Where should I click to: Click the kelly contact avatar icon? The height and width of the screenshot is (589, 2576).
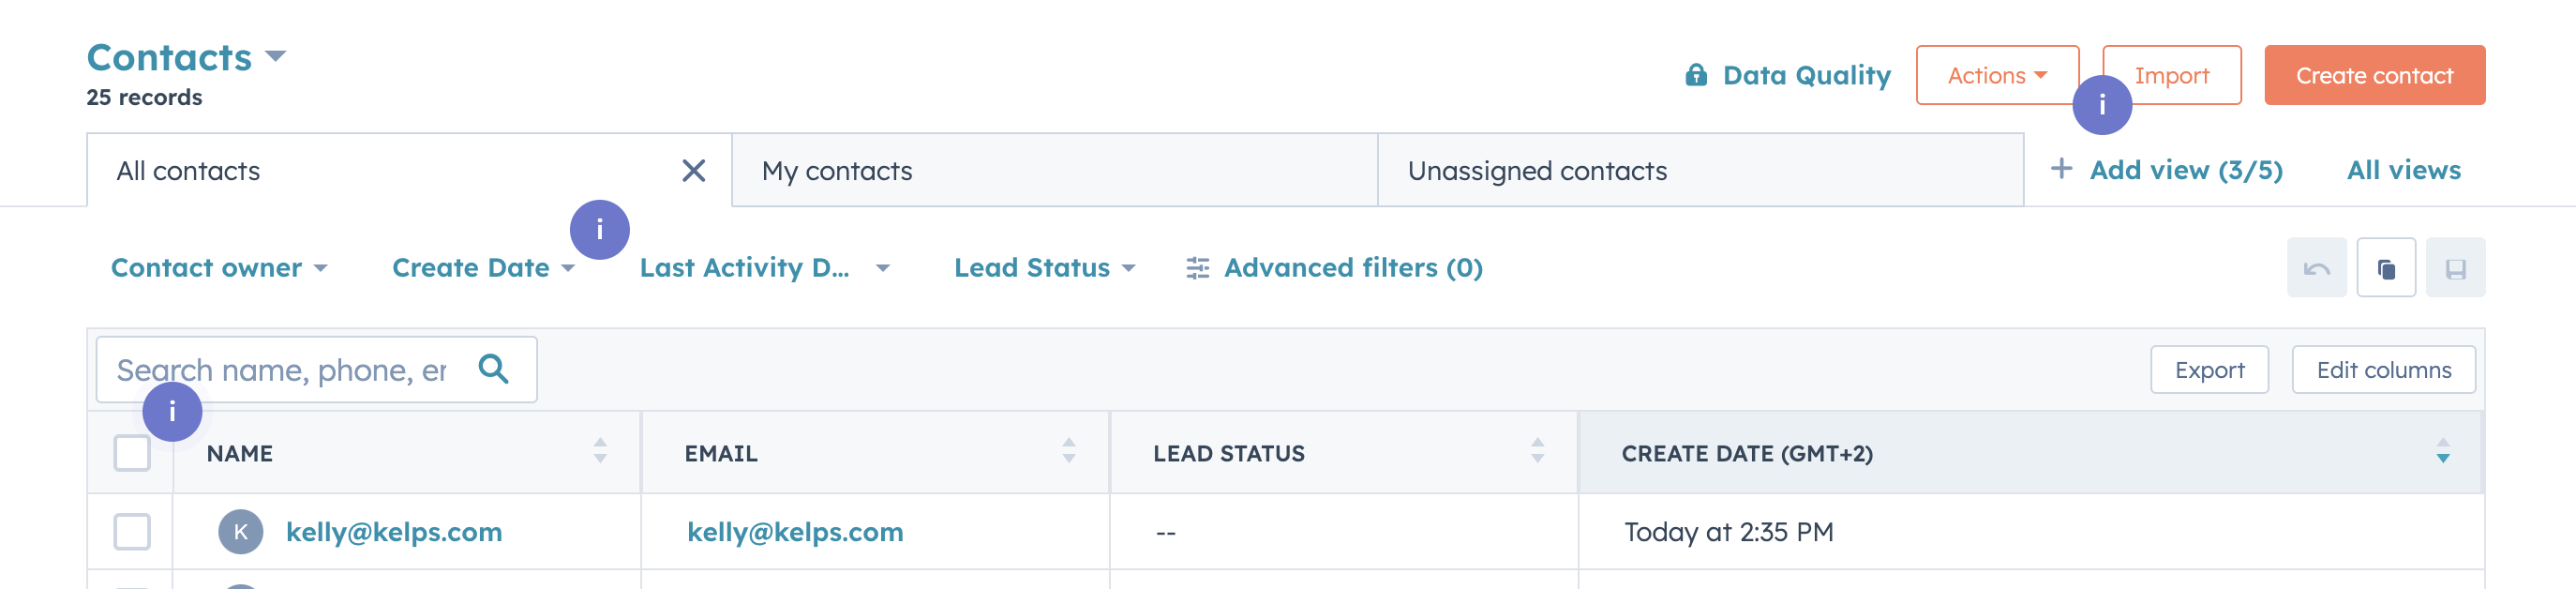click(241, 532)
